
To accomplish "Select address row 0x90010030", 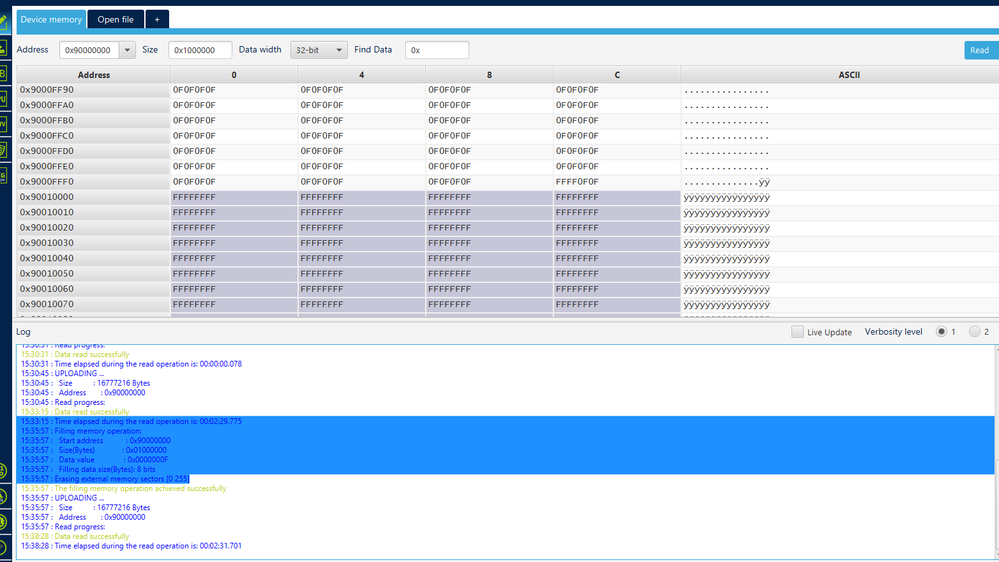I will click(93, 243).
